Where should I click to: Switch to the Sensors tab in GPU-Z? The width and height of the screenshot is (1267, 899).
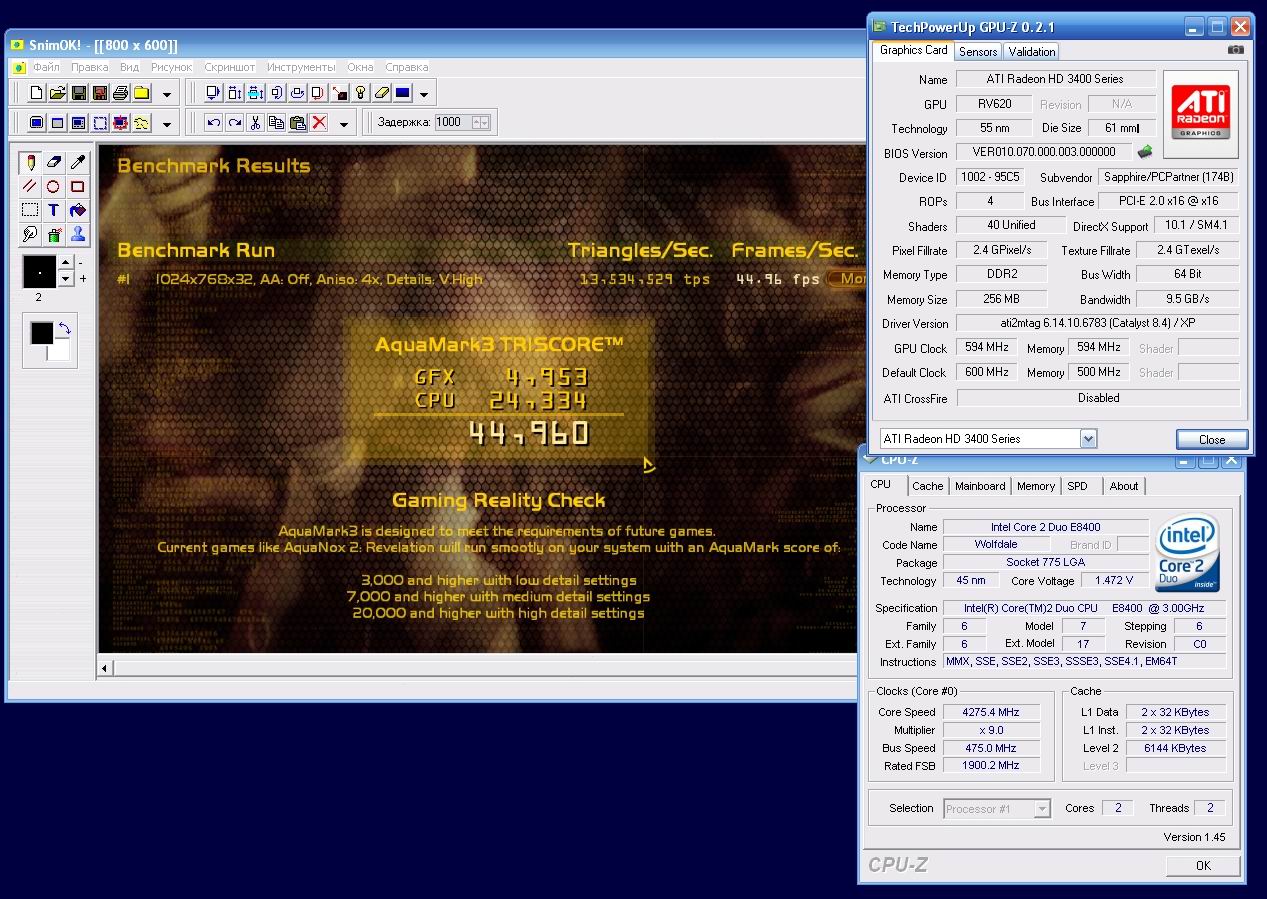coord(978,51)
